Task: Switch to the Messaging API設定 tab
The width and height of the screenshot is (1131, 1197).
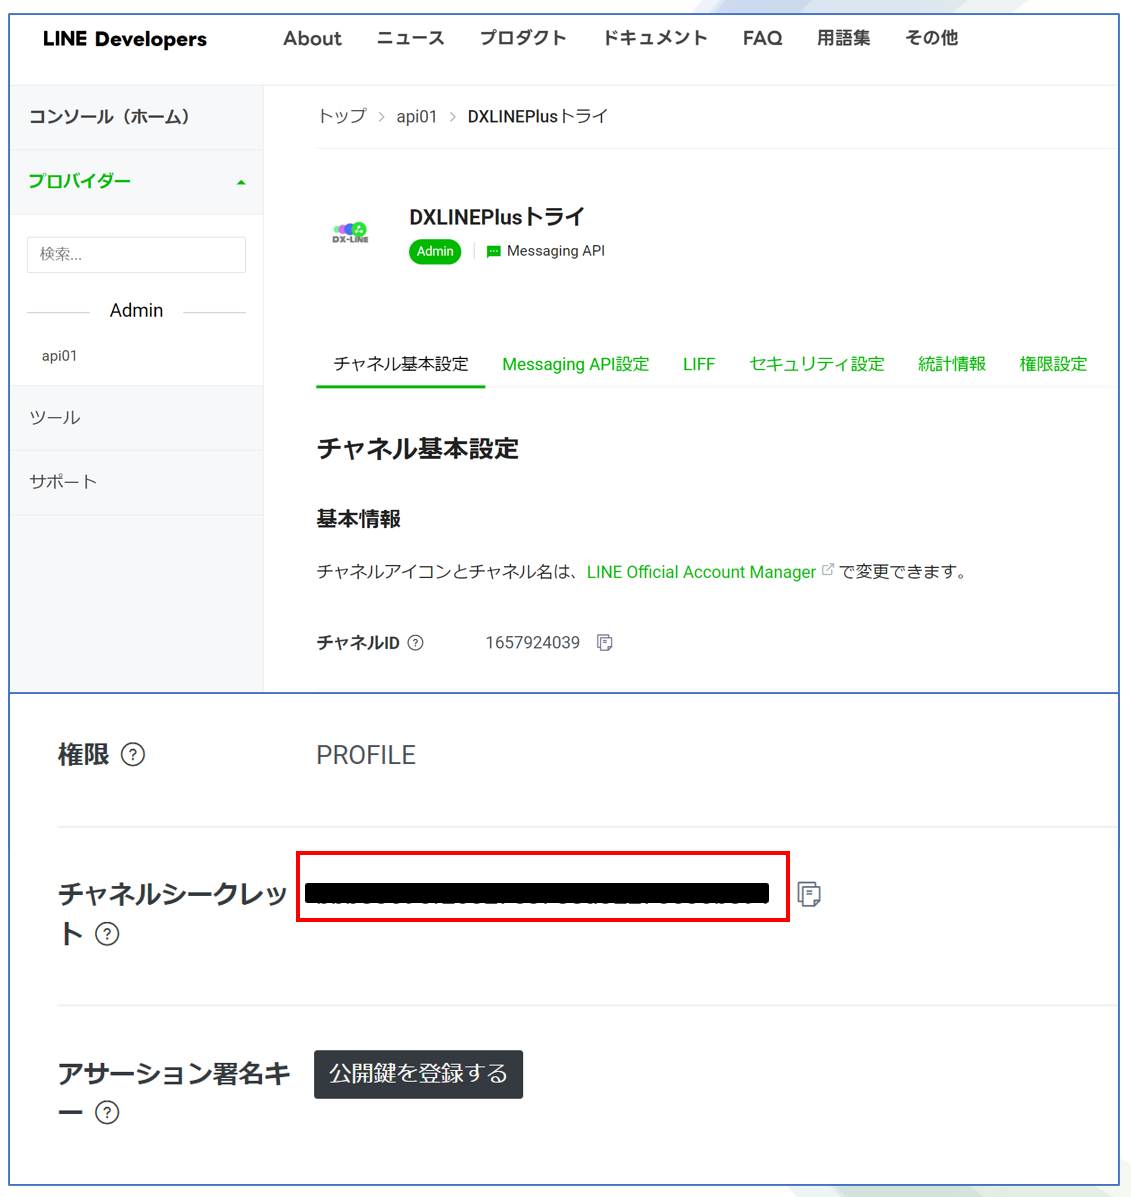Action: 575,364
